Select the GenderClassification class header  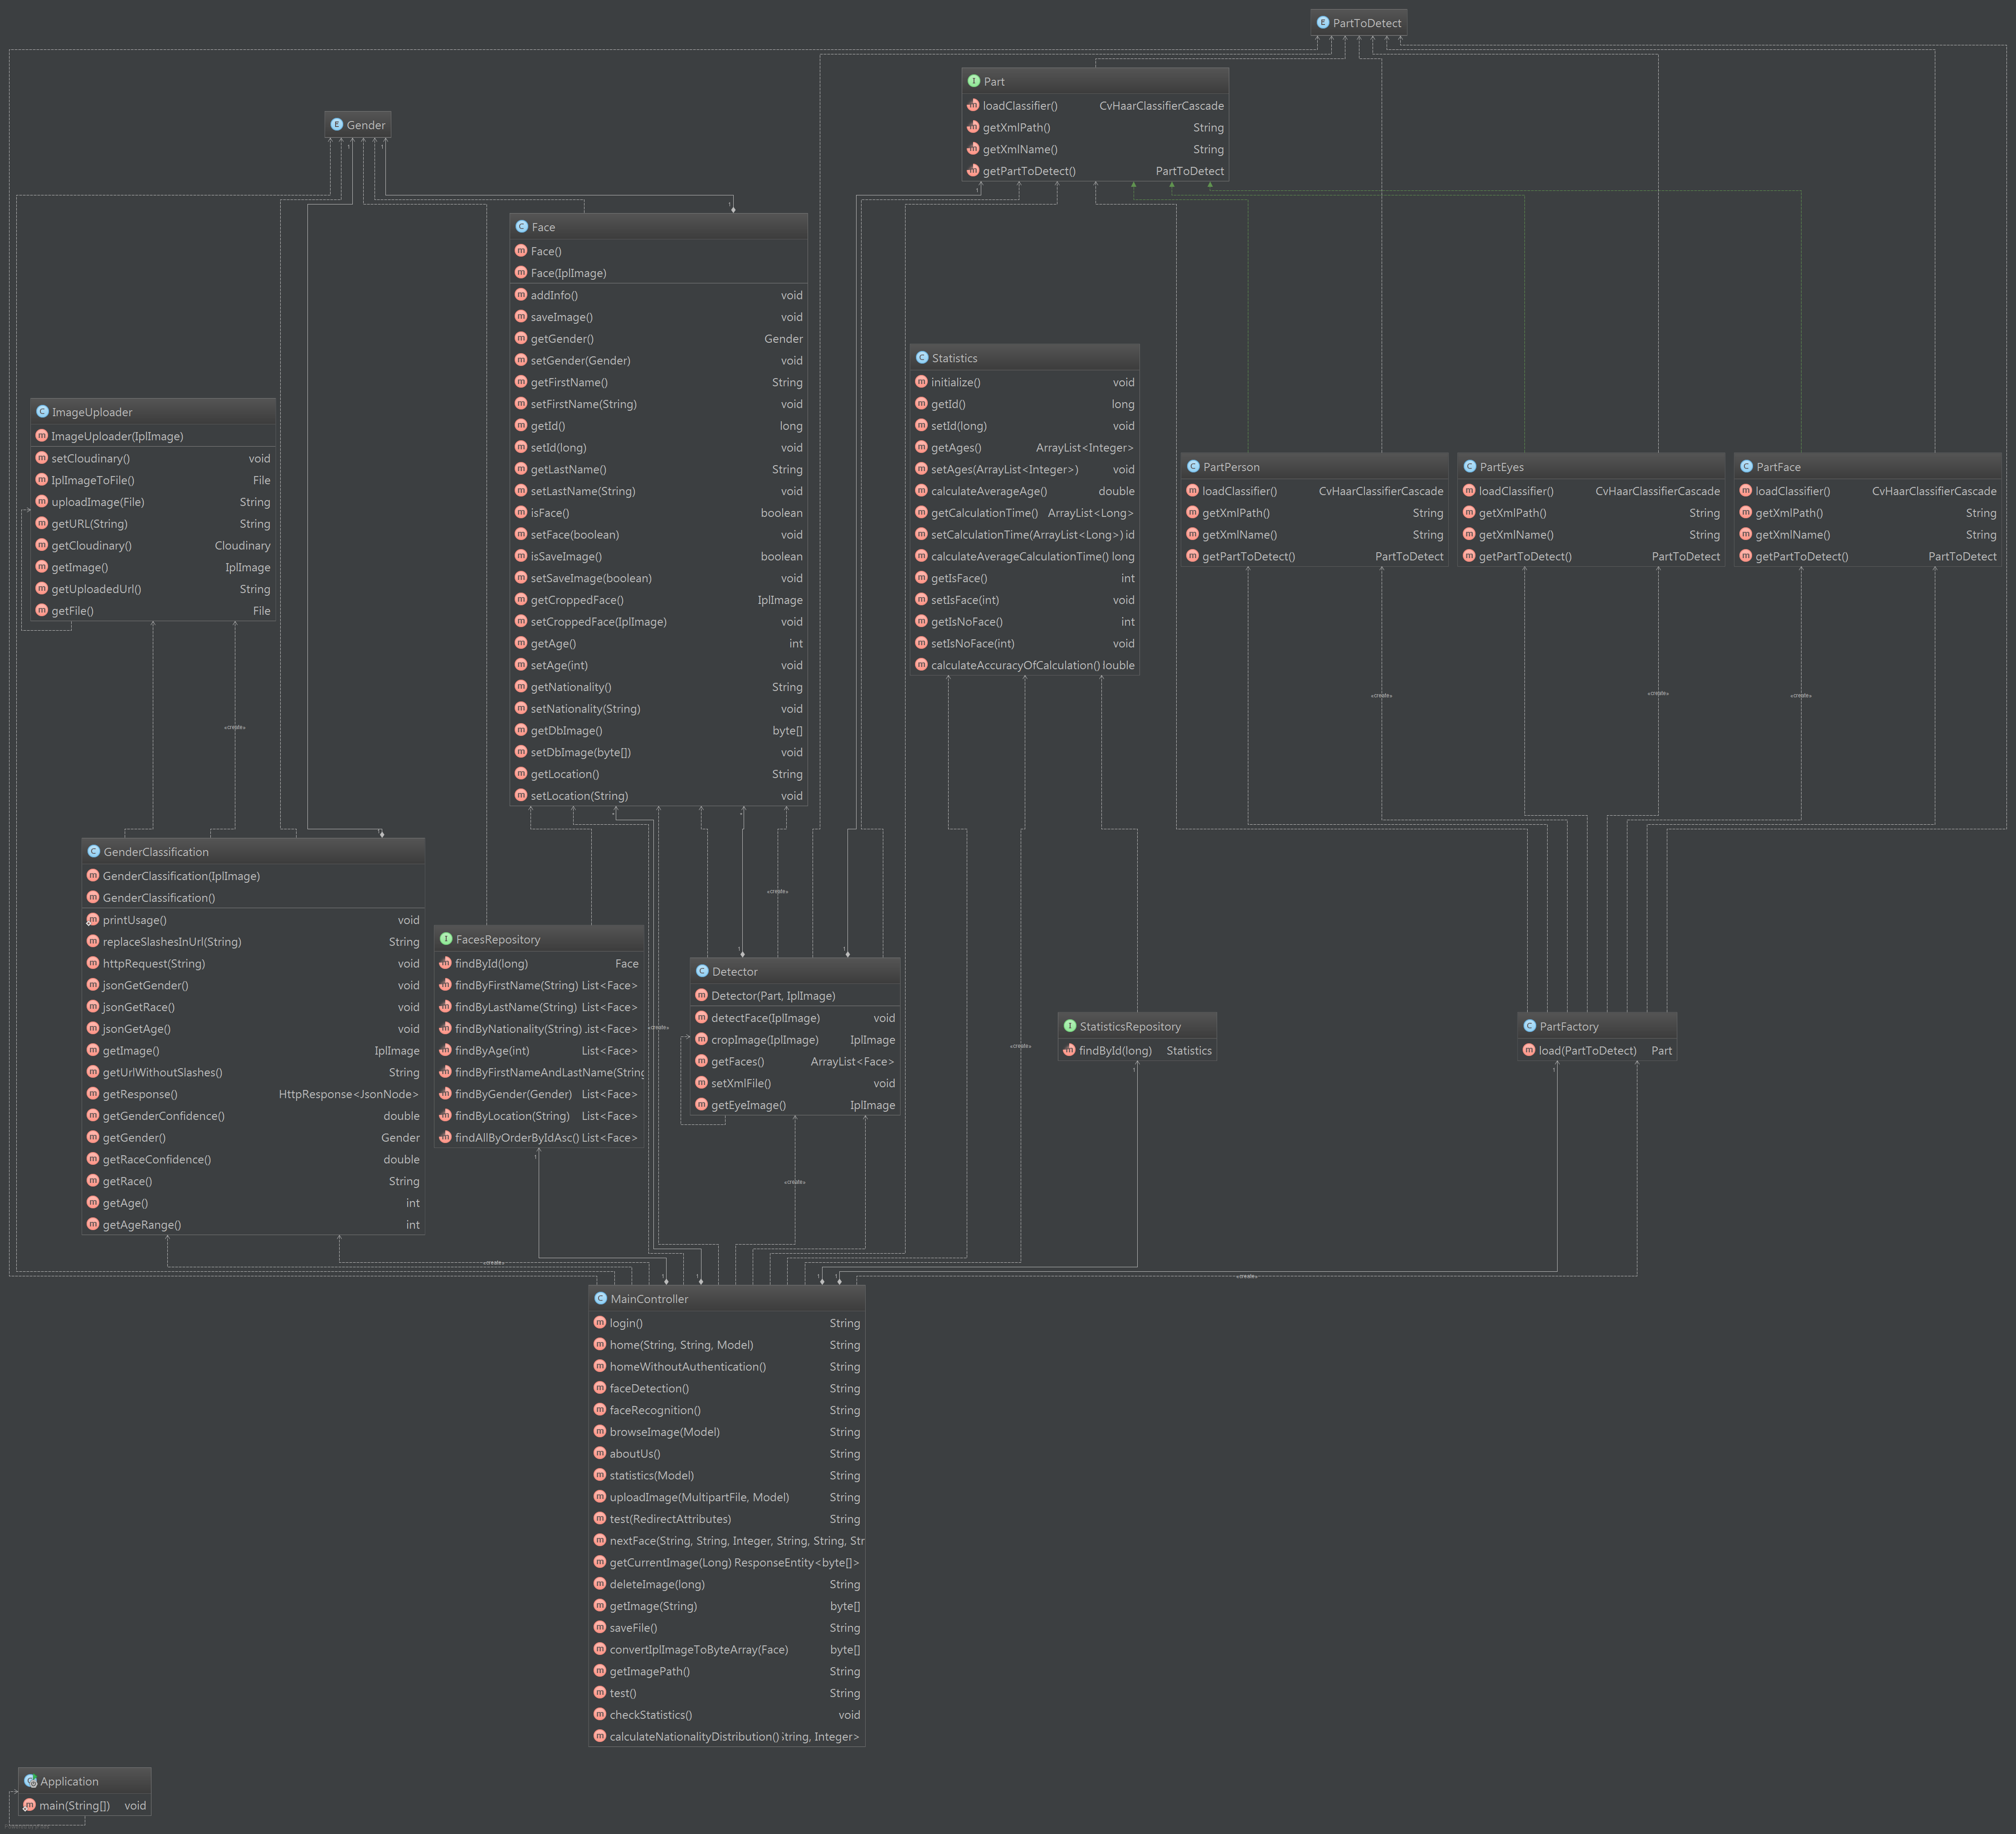(x=156, y=852)
